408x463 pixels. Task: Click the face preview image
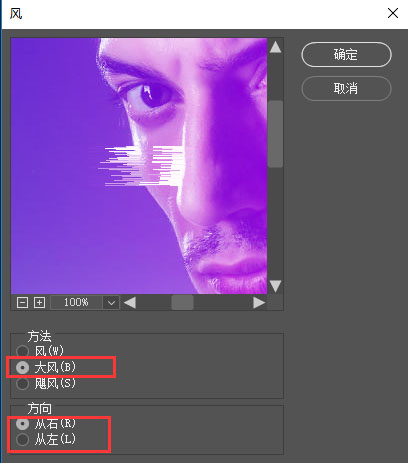pyautogui.click(x=139, y=166)
